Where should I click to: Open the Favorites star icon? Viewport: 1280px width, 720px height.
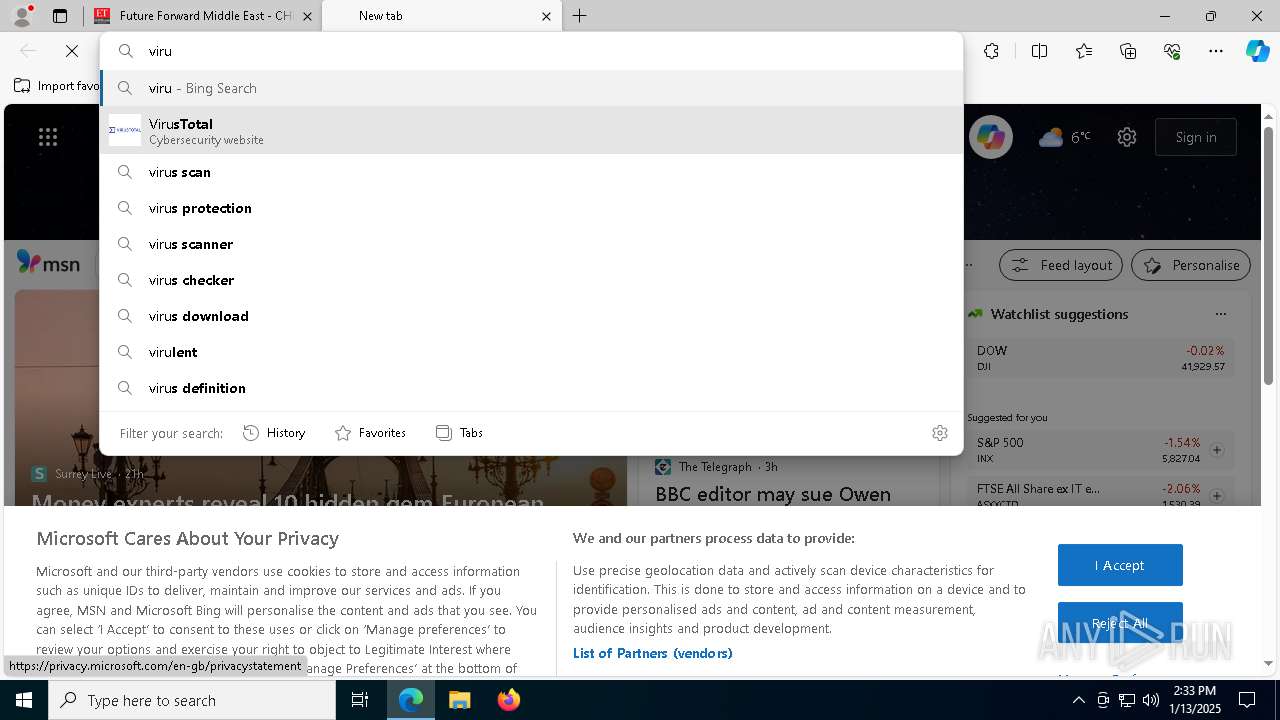click(1084, 51)
